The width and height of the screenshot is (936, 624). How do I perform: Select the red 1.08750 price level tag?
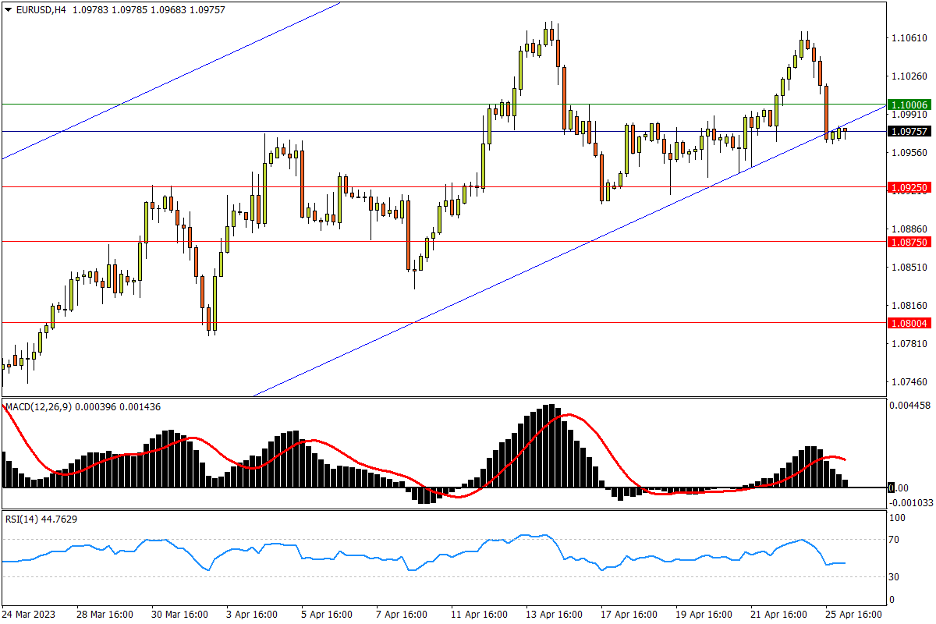[910, 242]
